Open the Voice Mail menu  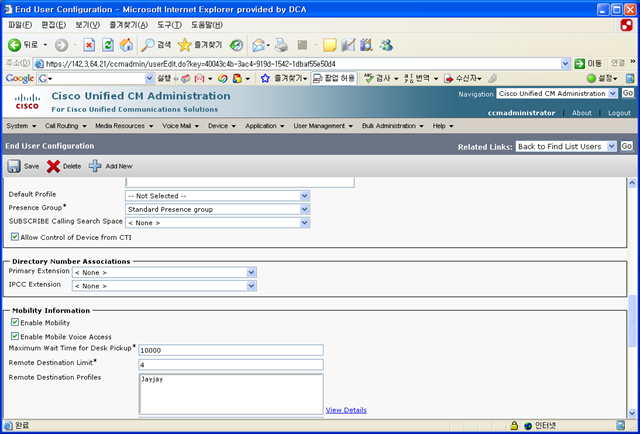click(180, 126)
